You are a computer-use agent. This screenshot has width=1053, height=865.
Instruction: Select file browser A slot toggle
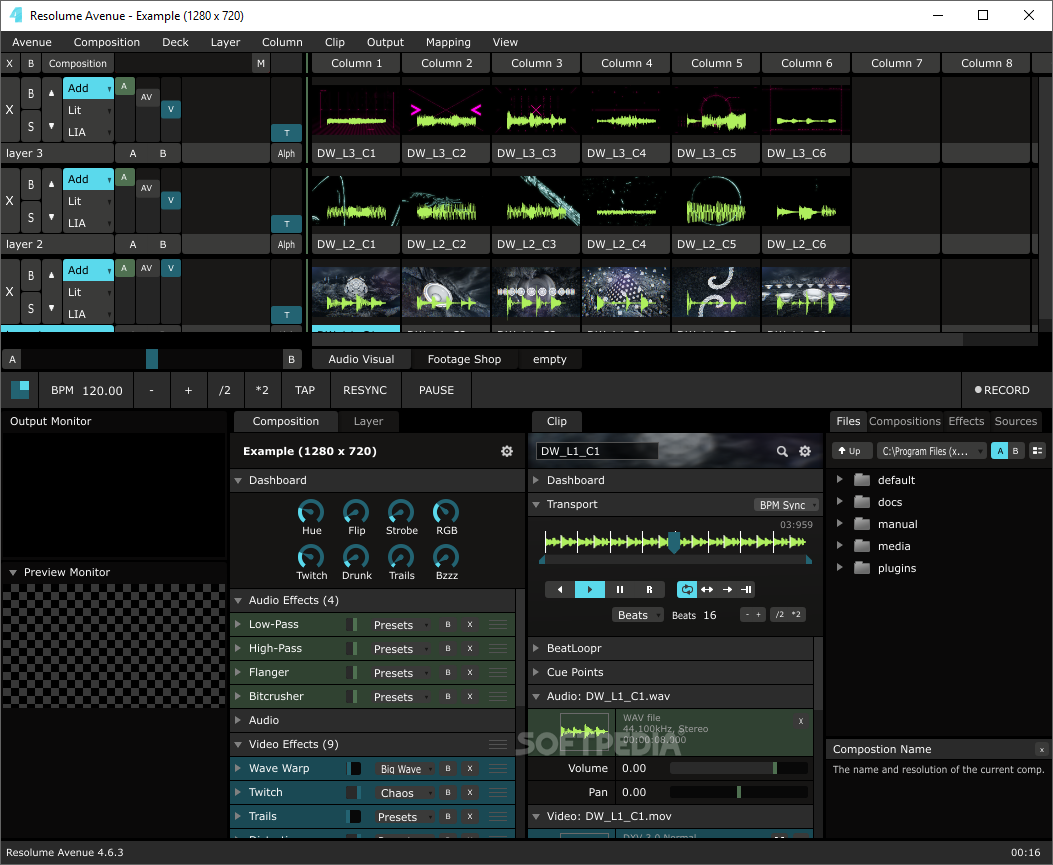(1000, 451)
